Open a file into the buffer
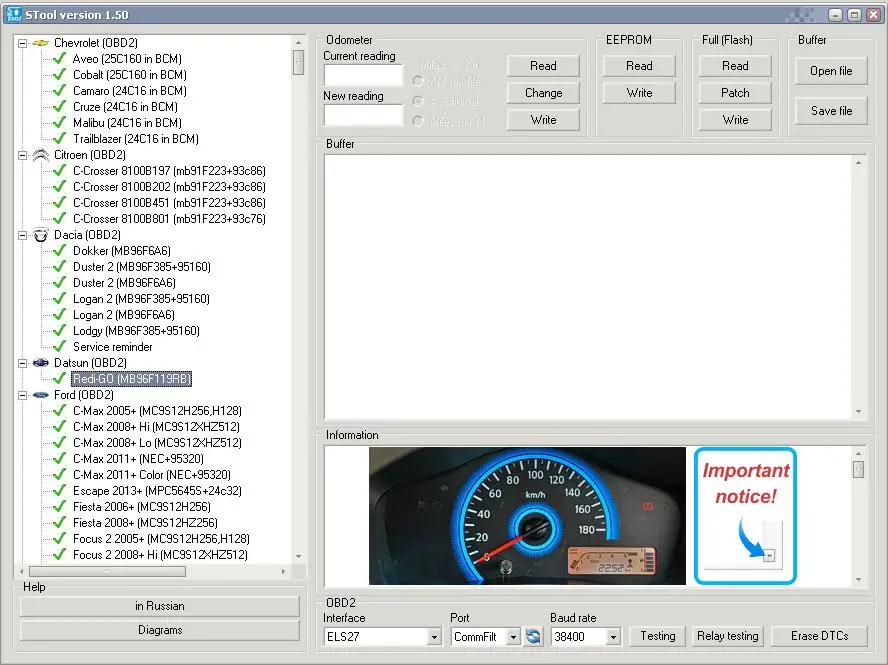This screenshot has height=665, width=888. [831, 71]
